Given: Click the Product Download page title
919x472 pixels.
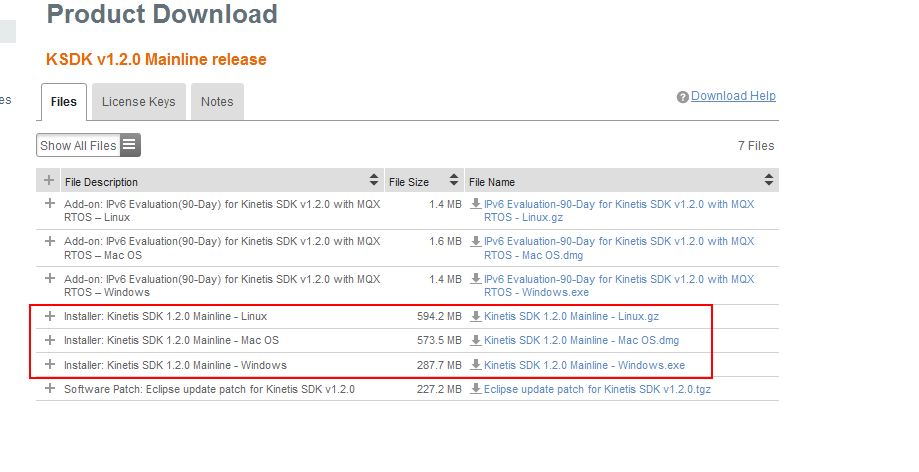Looking at the screenshot, I should click(162, 14).
